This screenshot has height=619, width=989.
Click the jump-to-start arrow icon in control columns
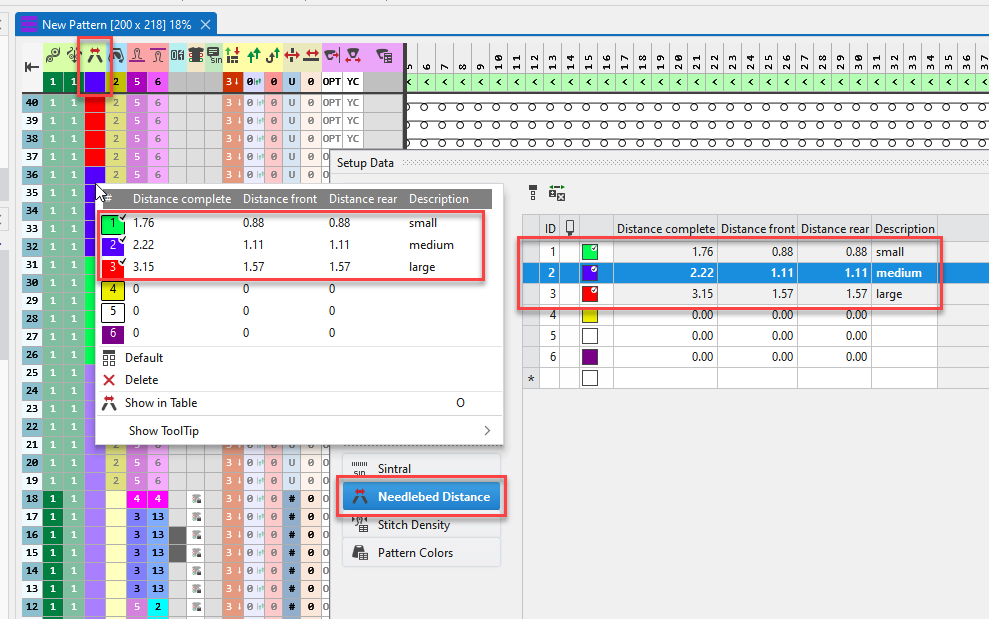coord(31,67)
